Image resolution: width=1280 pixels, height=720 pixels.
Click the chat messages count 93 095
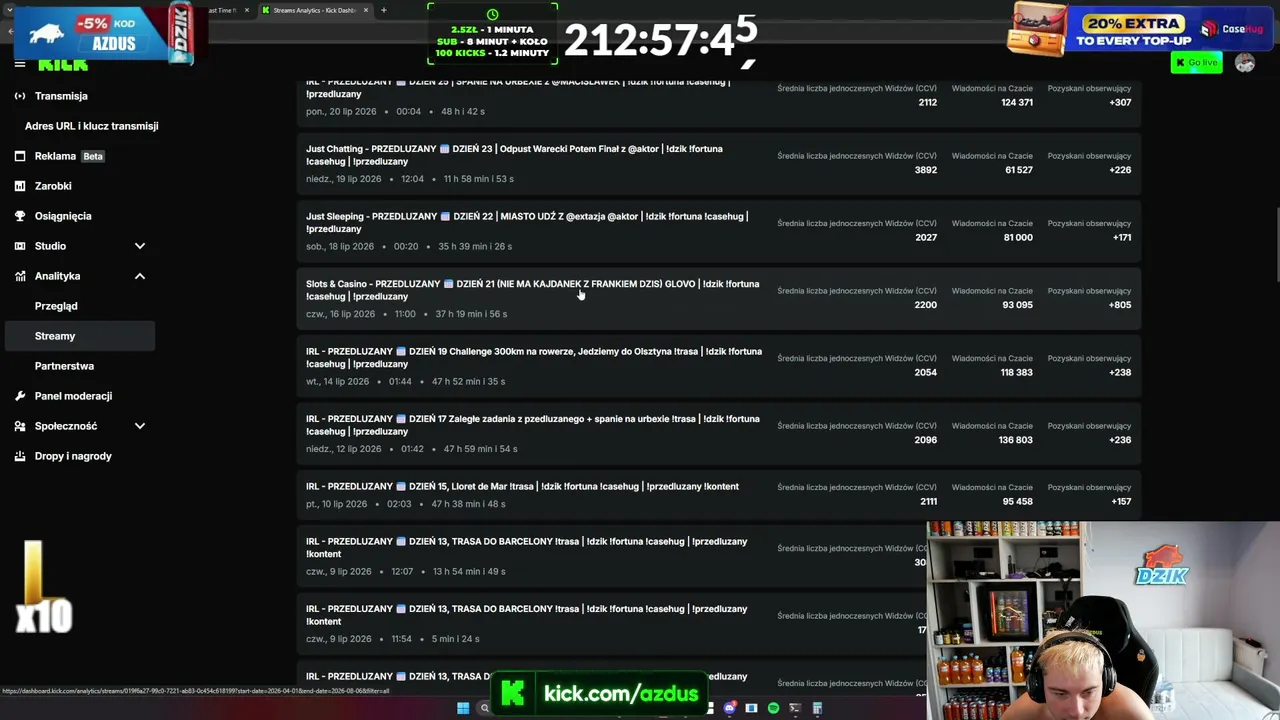pyautogui.click(x=1018, y=305)
